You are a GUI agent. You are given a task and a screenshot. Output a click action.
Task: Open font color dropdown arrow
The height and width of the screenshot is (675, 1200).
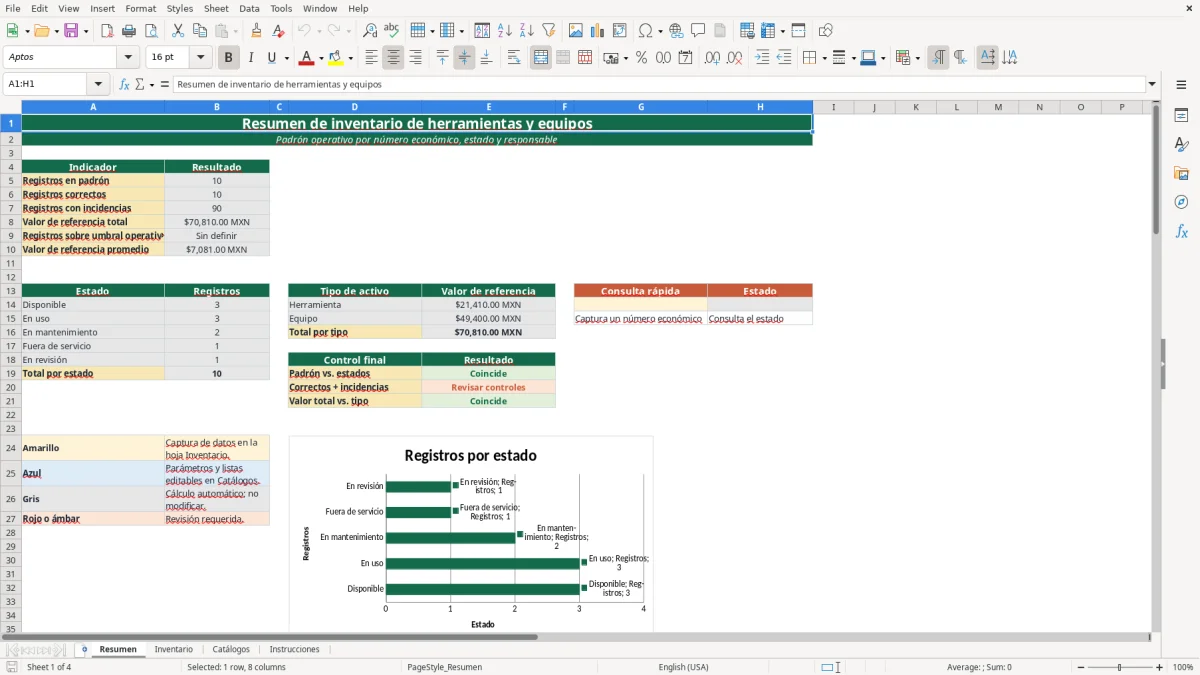pos(320,58)
